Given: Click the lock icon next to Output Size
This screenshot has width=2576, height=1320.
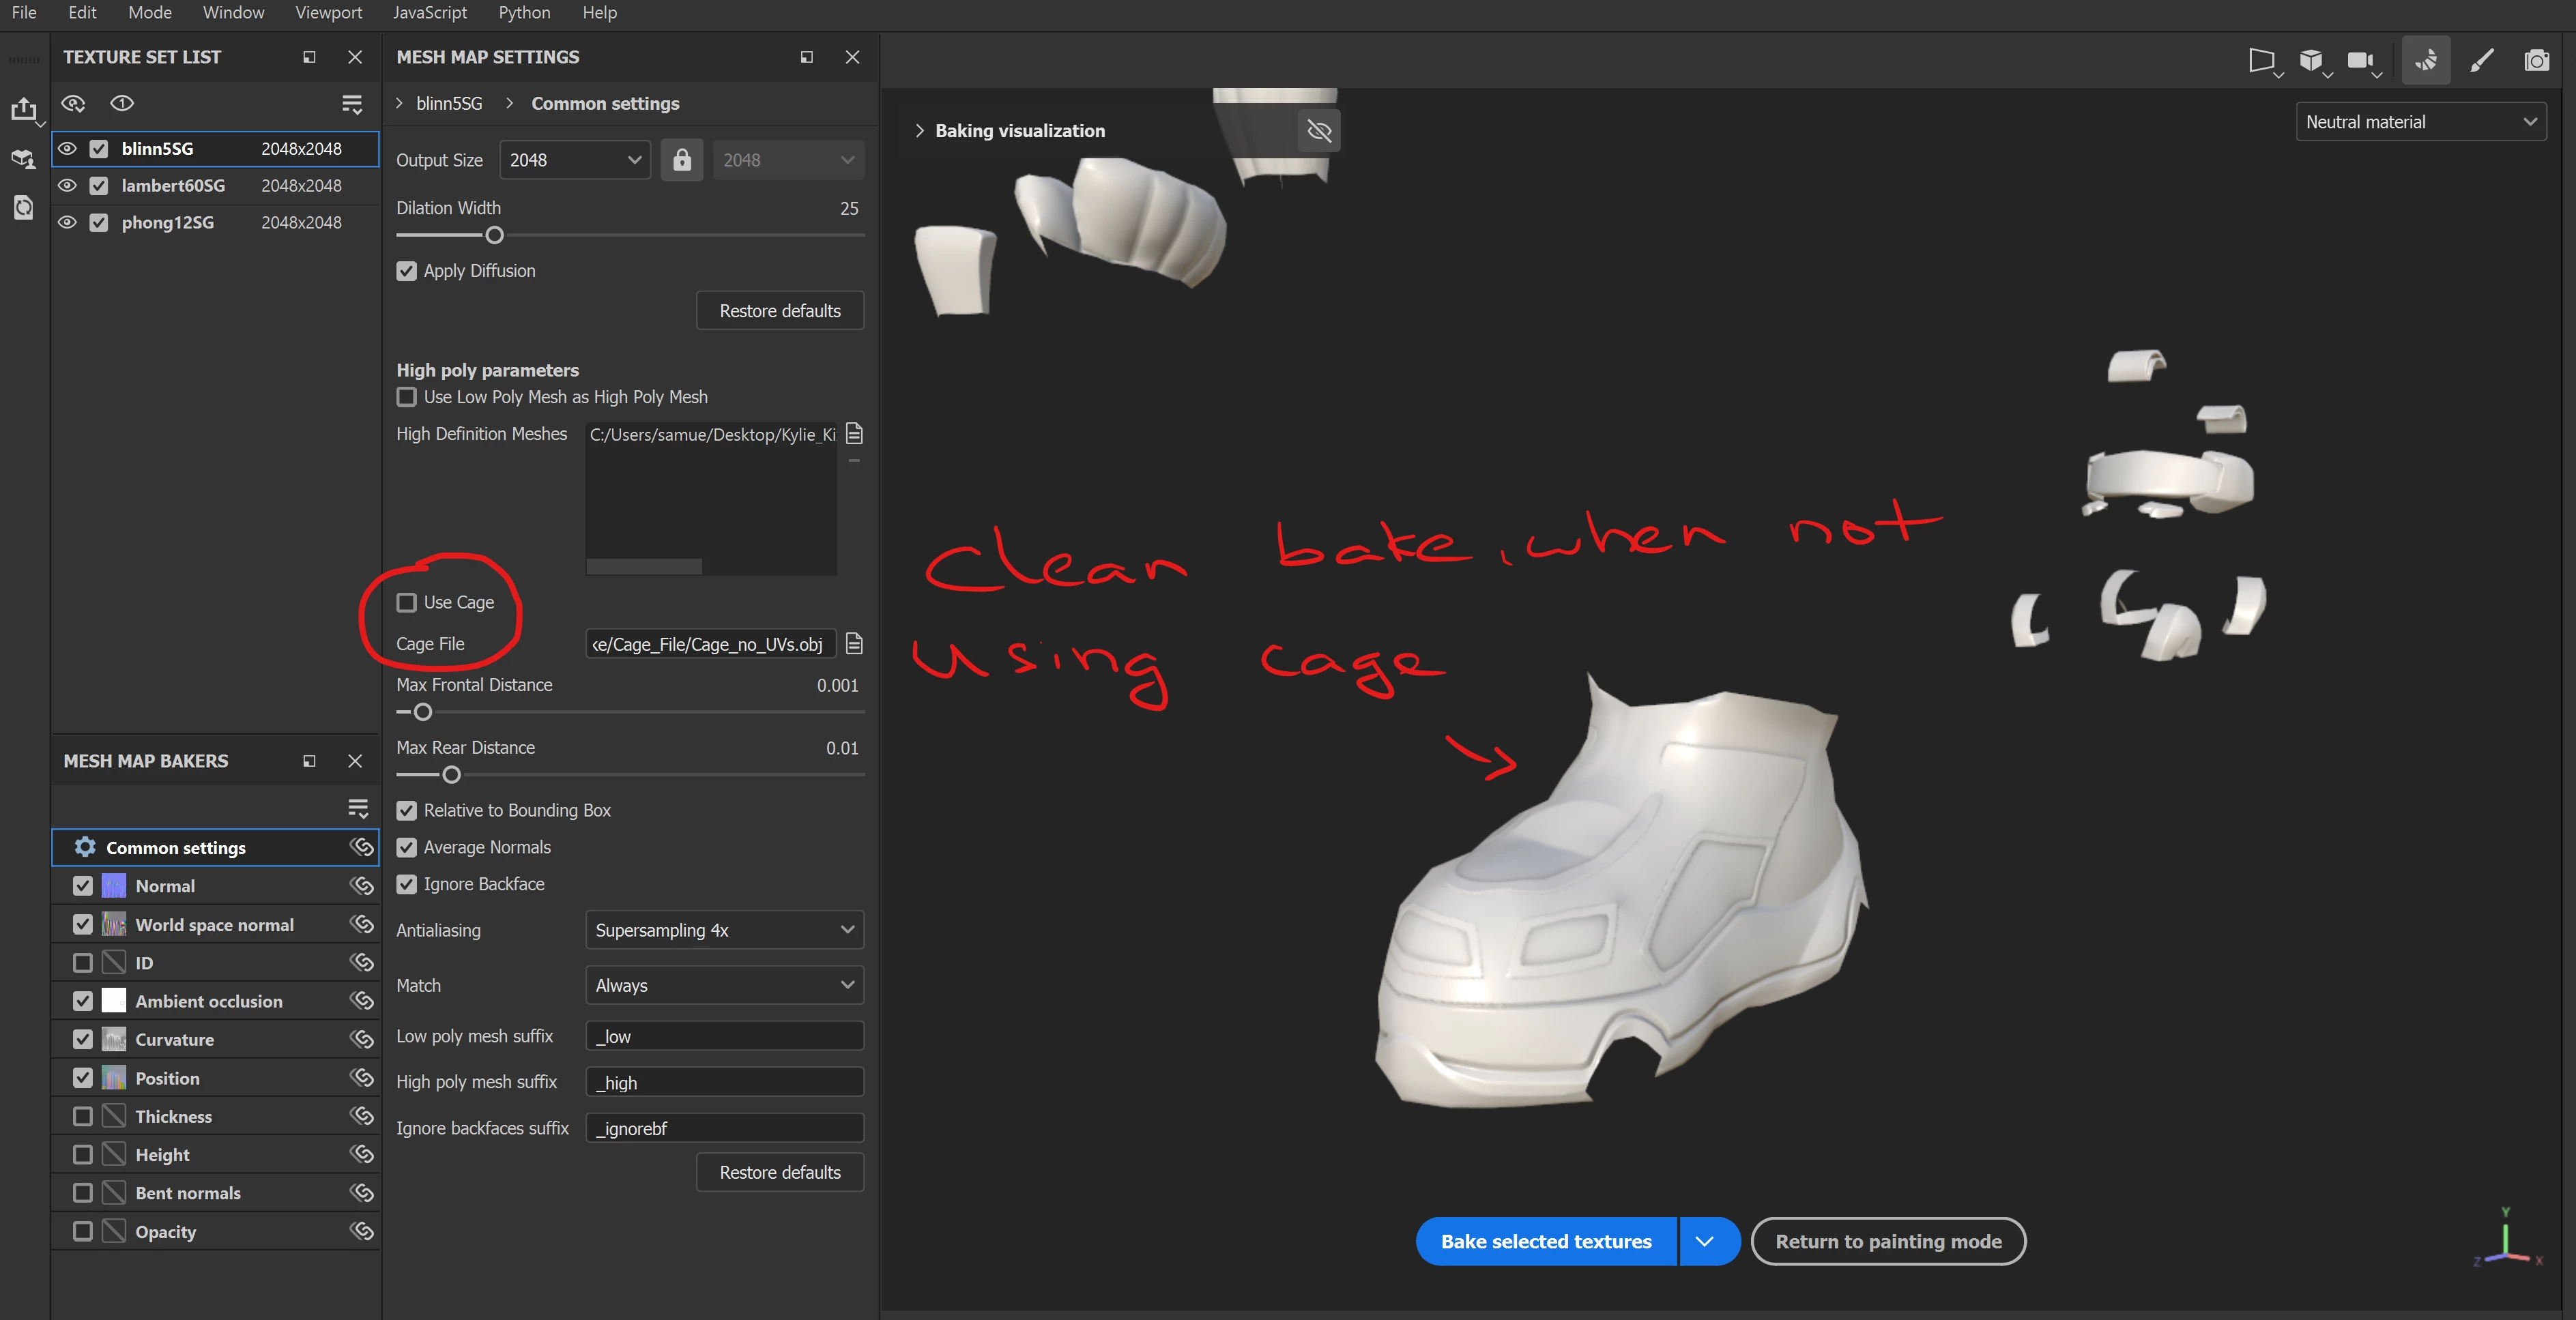Looking at the screenshot, I should click(x=682, y=160).
